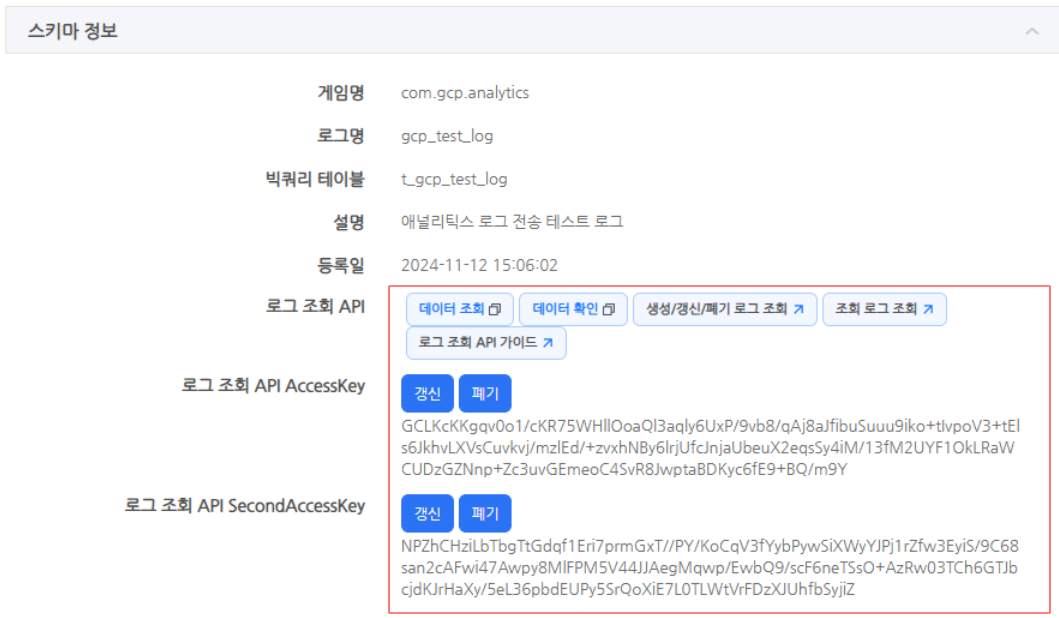This screenshot has height=618, width=1059.
Task: Click arrow icon on 생성/갱신/폐기 로그 조회
Action: (x=799, y=310)
